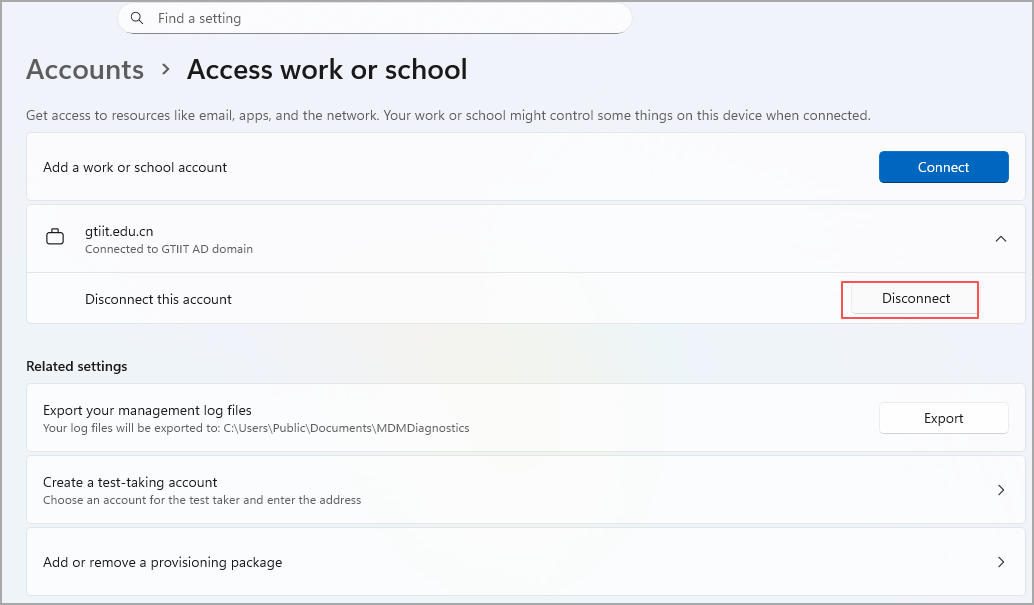Collapse the gtiit.edu.cn account section chevron

tap(1000, 238)
